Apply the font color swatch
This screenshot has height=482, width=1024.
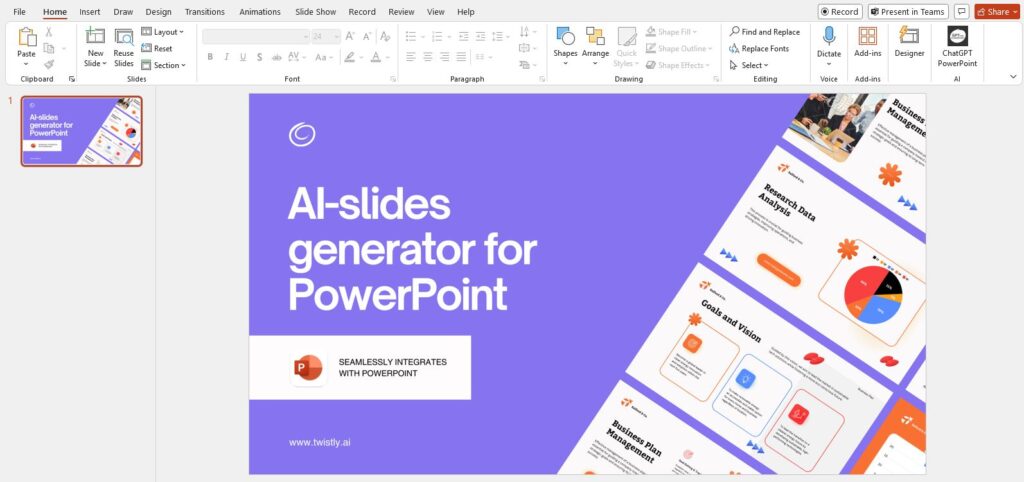coord(378,57)
